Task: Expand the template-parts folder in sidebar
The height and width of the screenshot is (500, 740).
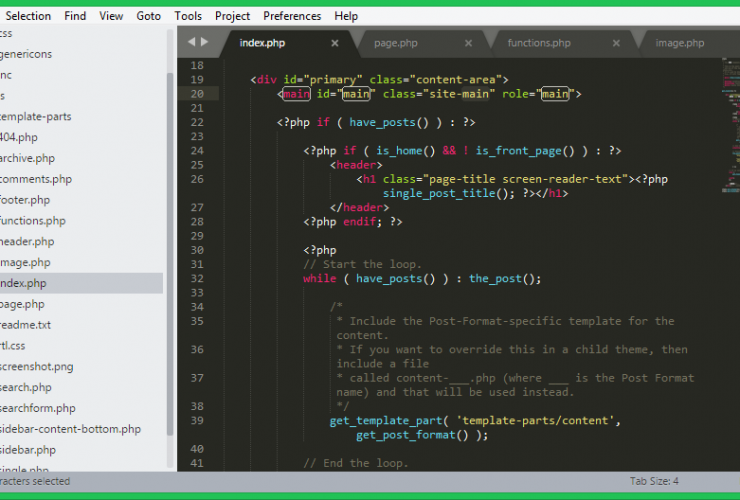Action: click(36, 116)
